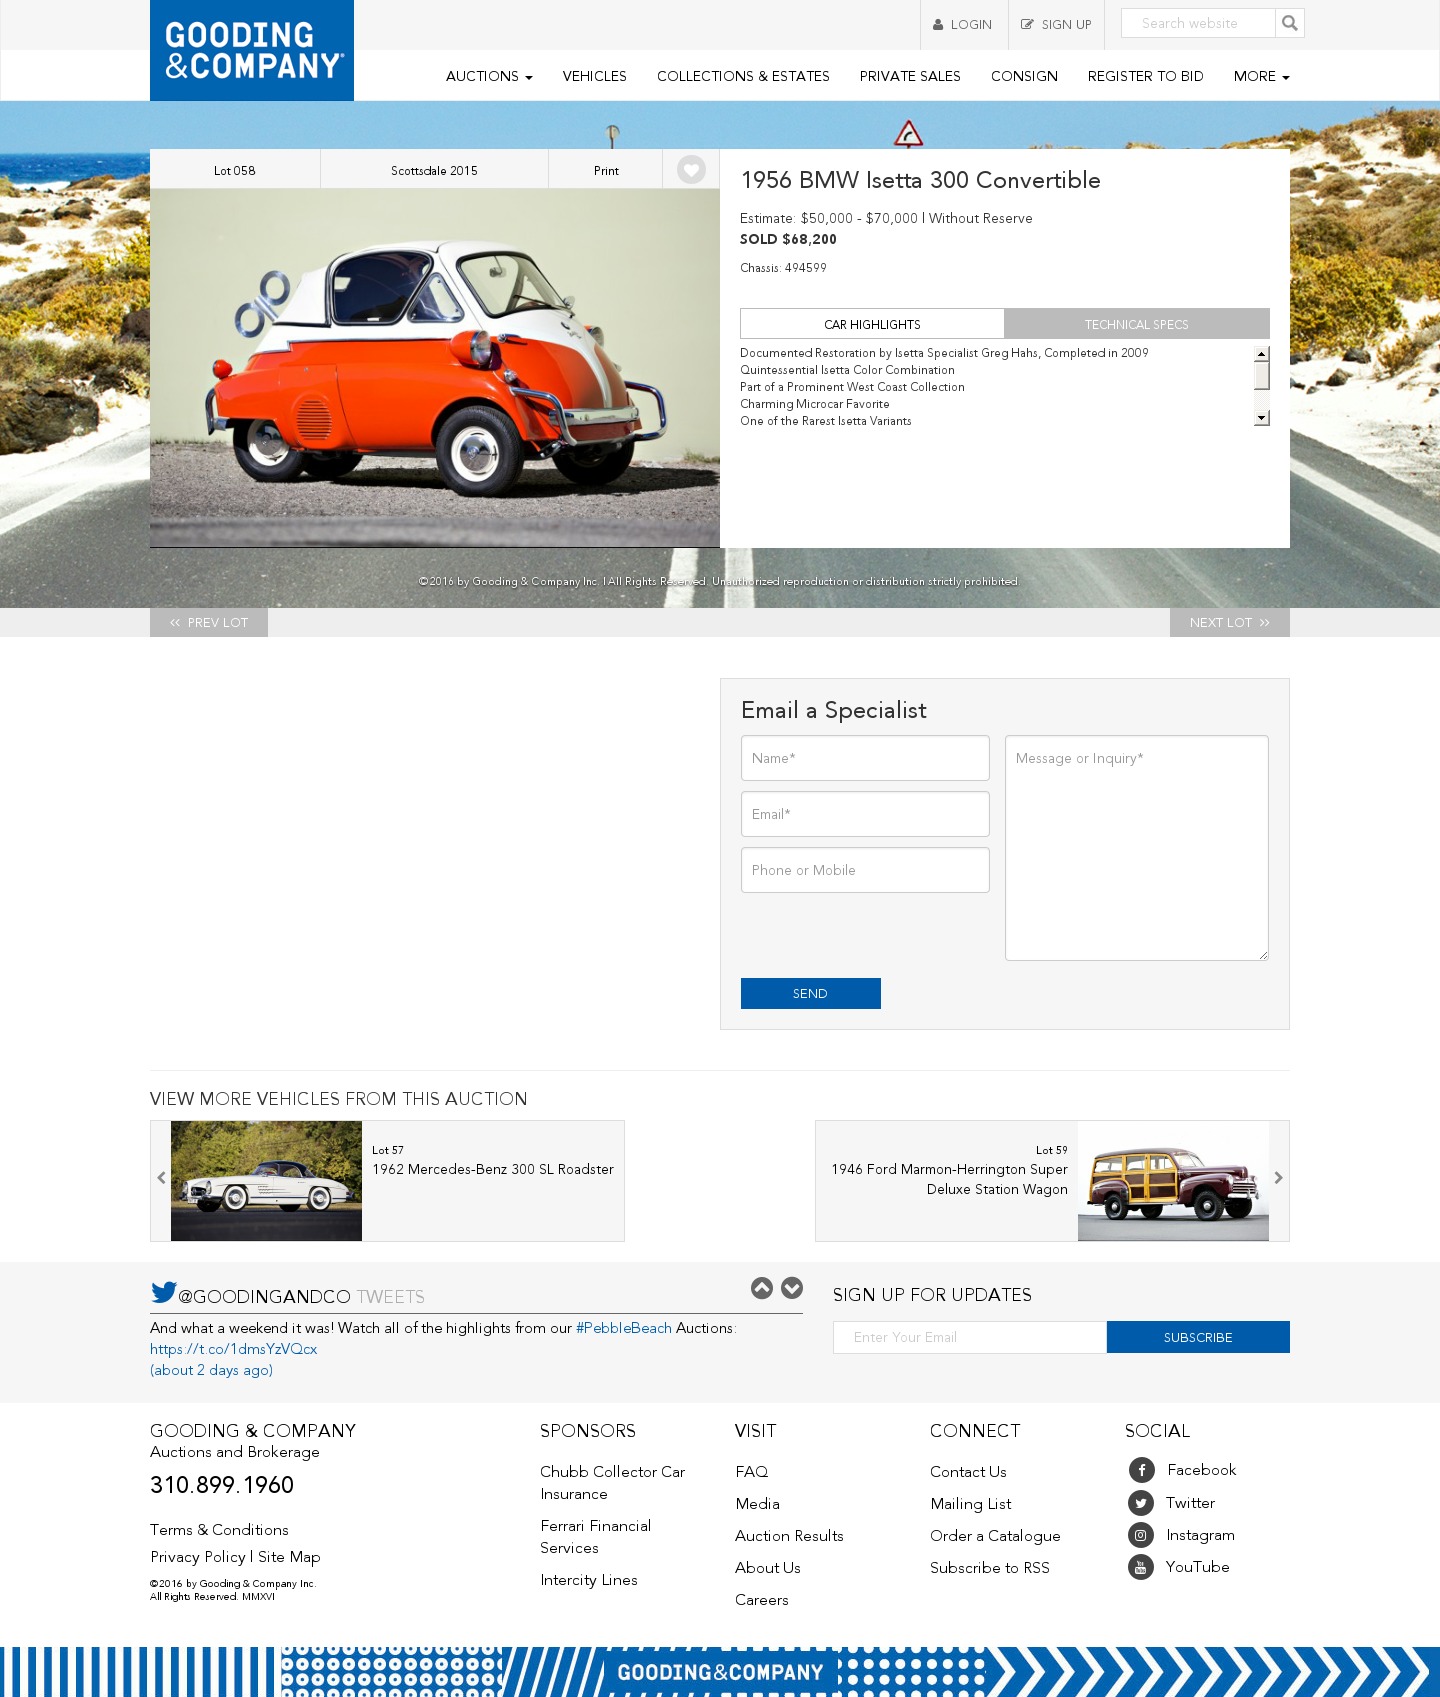
Task: Open the Careers link
Action: click(x=762, y=1600)
